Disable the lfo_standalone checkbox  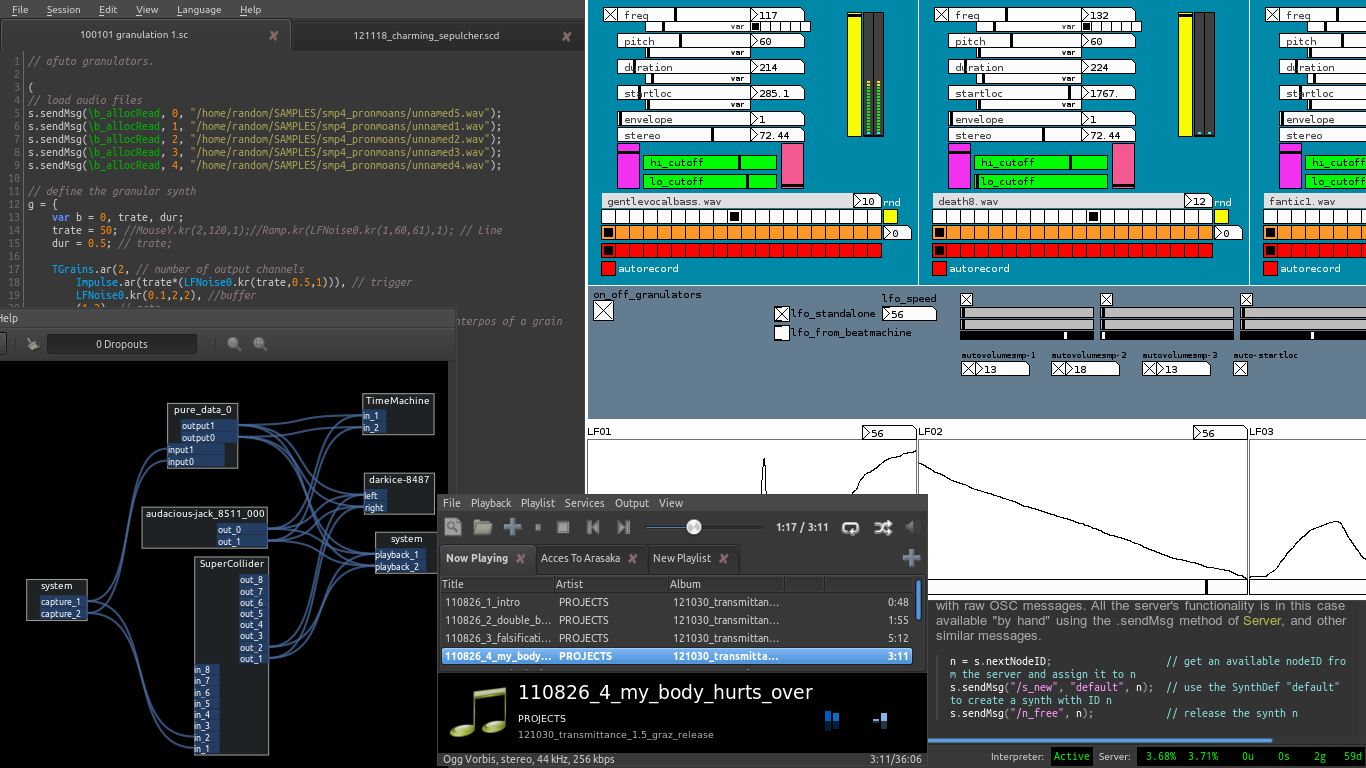click(x=782, y=314)
